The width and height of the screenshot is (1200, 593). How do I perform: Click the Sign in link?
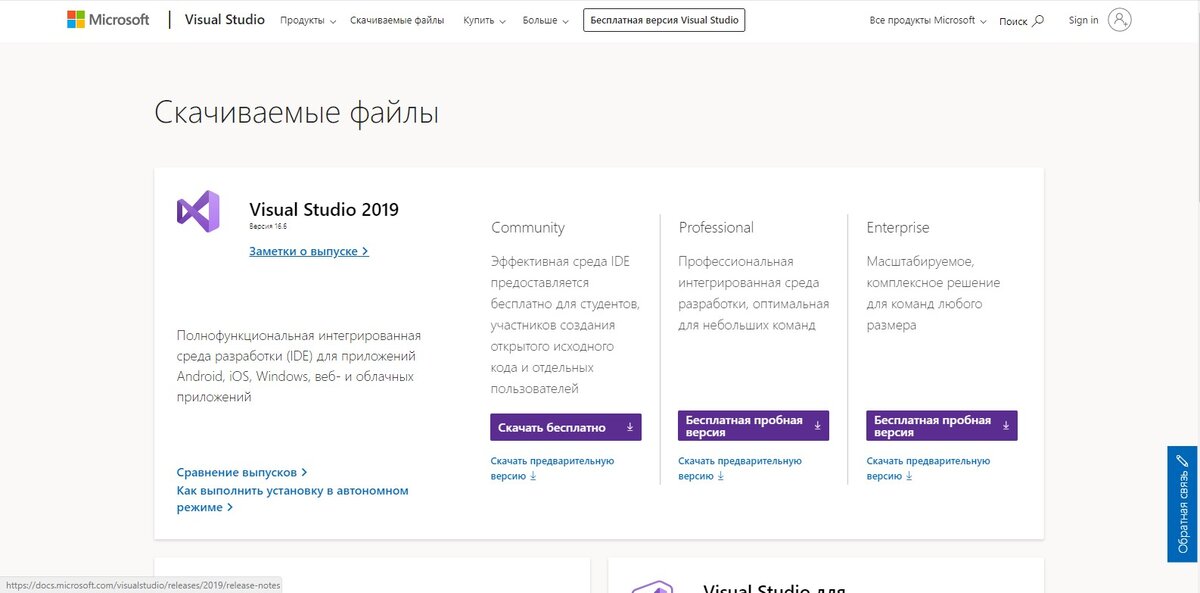click(x=1083, y=20)
